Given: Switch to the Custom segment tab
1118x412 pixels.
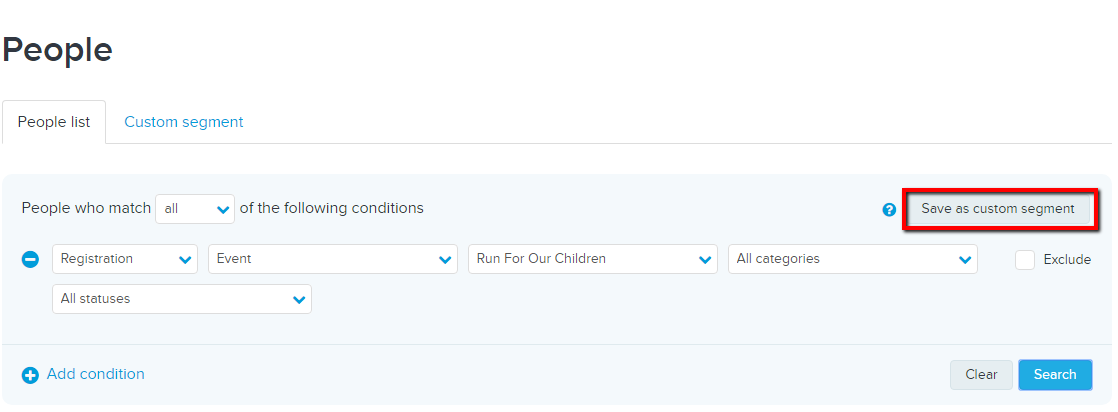Looking at the screenshot, I should [184, 122].
